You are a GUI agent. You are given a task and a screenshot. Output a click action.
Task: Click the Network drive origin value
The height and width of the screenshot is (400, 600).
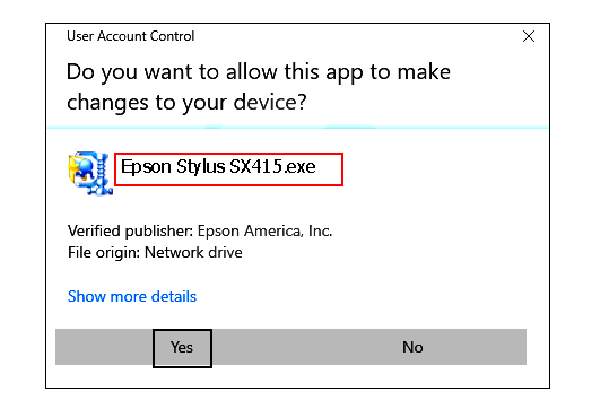(x=194, y=253)
